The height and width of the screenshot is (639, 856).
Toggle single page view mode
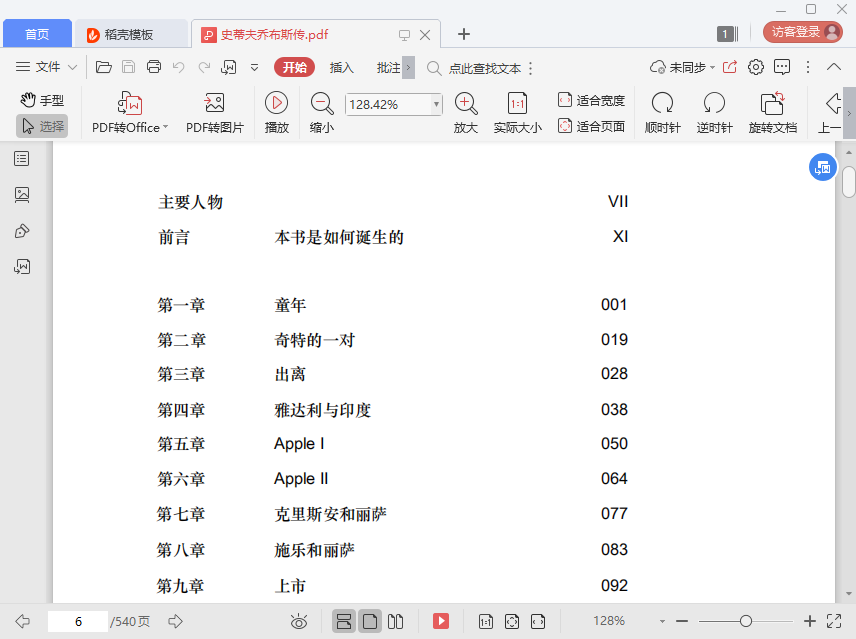pos(370,621)
